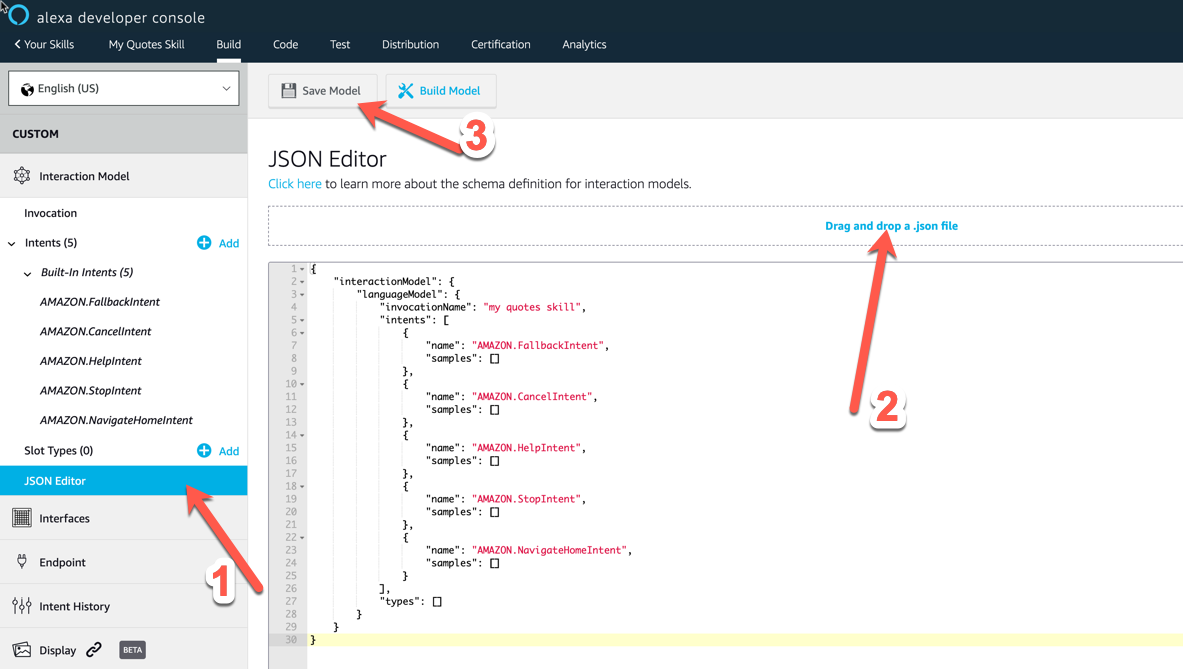The width and height of the screenshot is (1183, 669).
Task: Select AMAZON.StopIntent in sidebar
Action: click(91, 390)
